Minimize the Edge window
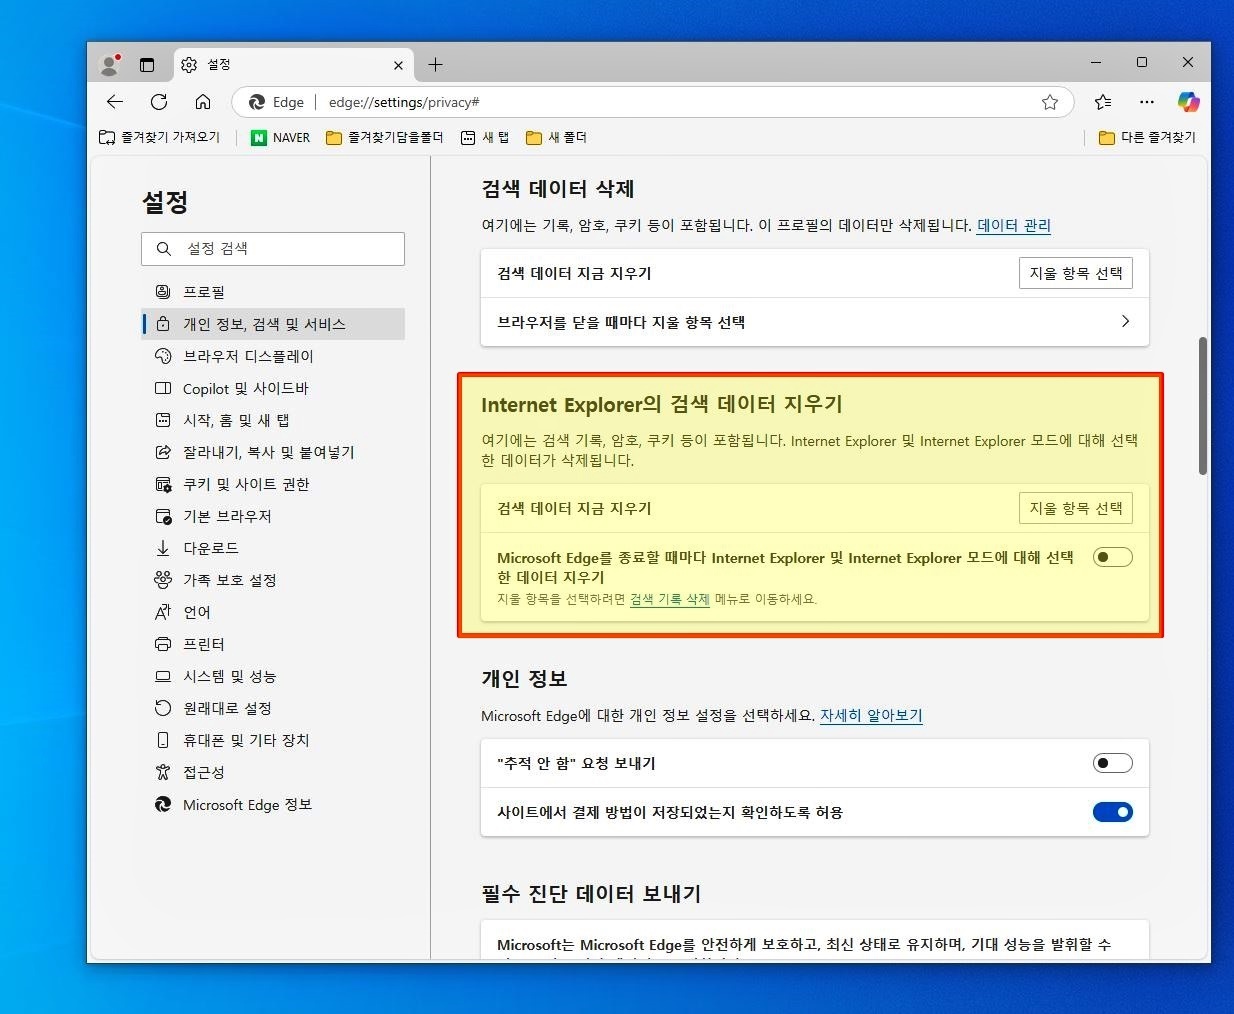Screen dimensions: 1234x1014 pyautogui.click(x=1096, y=63)
